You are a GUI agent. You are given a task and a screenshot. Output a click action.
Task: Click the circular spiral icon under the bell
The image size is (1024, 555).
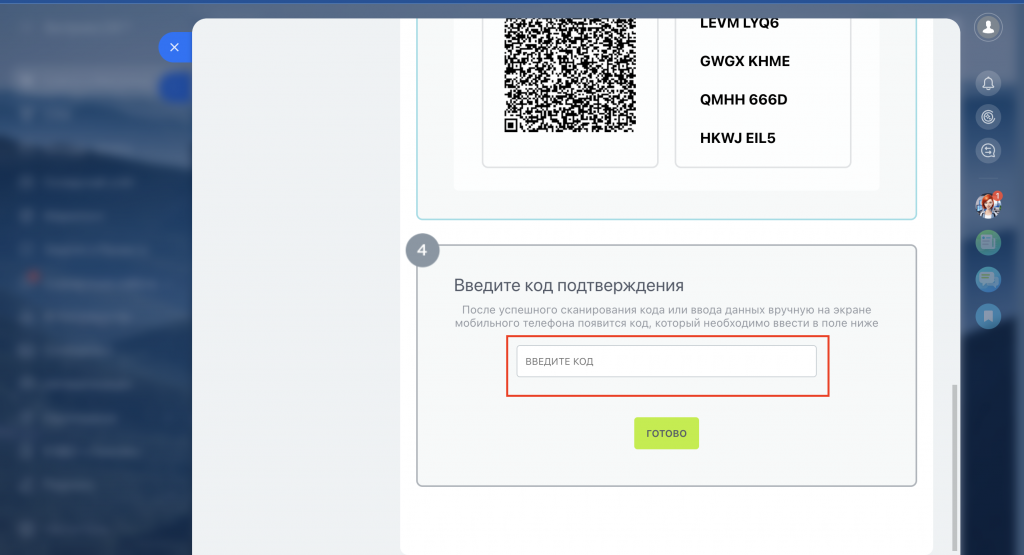(x=988, y=117)
